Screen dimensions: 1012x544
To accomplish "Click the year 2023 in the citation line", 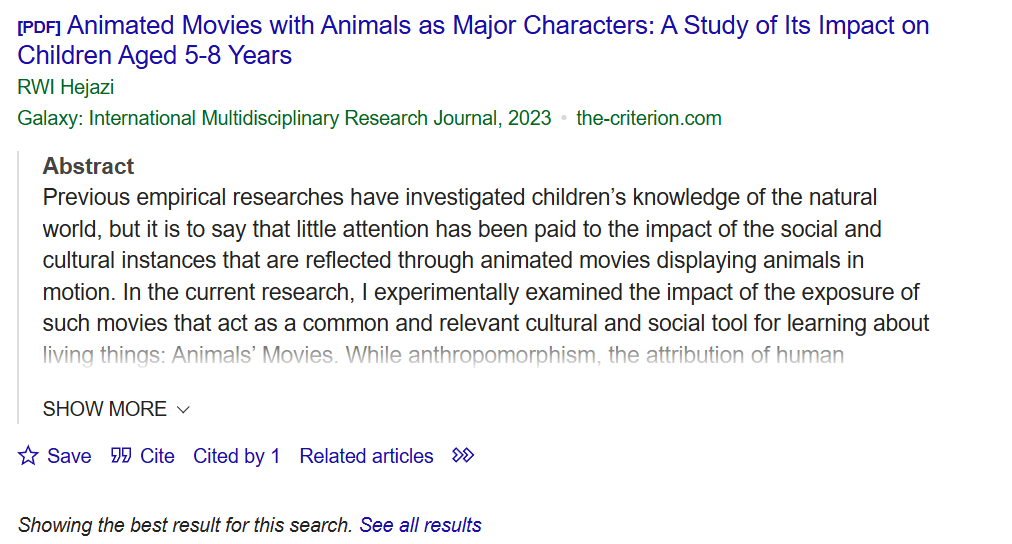I will coord(529,118).
